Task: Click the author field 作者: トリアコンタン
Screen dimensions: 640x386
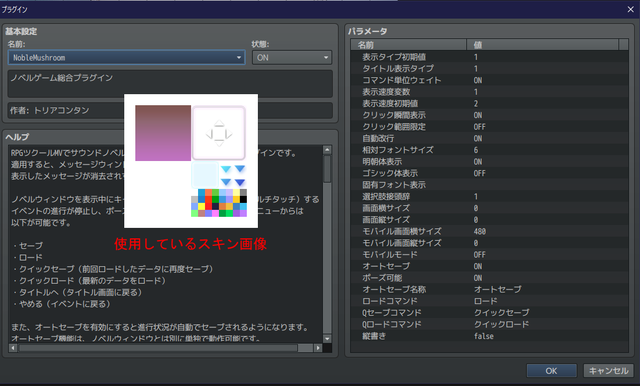Action: (x=170, y=110)
